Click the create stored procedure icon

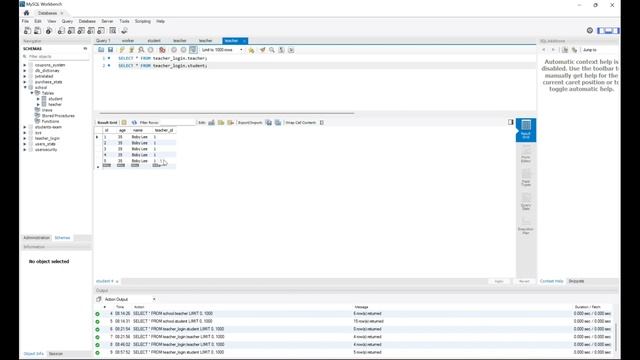[91, 31]
